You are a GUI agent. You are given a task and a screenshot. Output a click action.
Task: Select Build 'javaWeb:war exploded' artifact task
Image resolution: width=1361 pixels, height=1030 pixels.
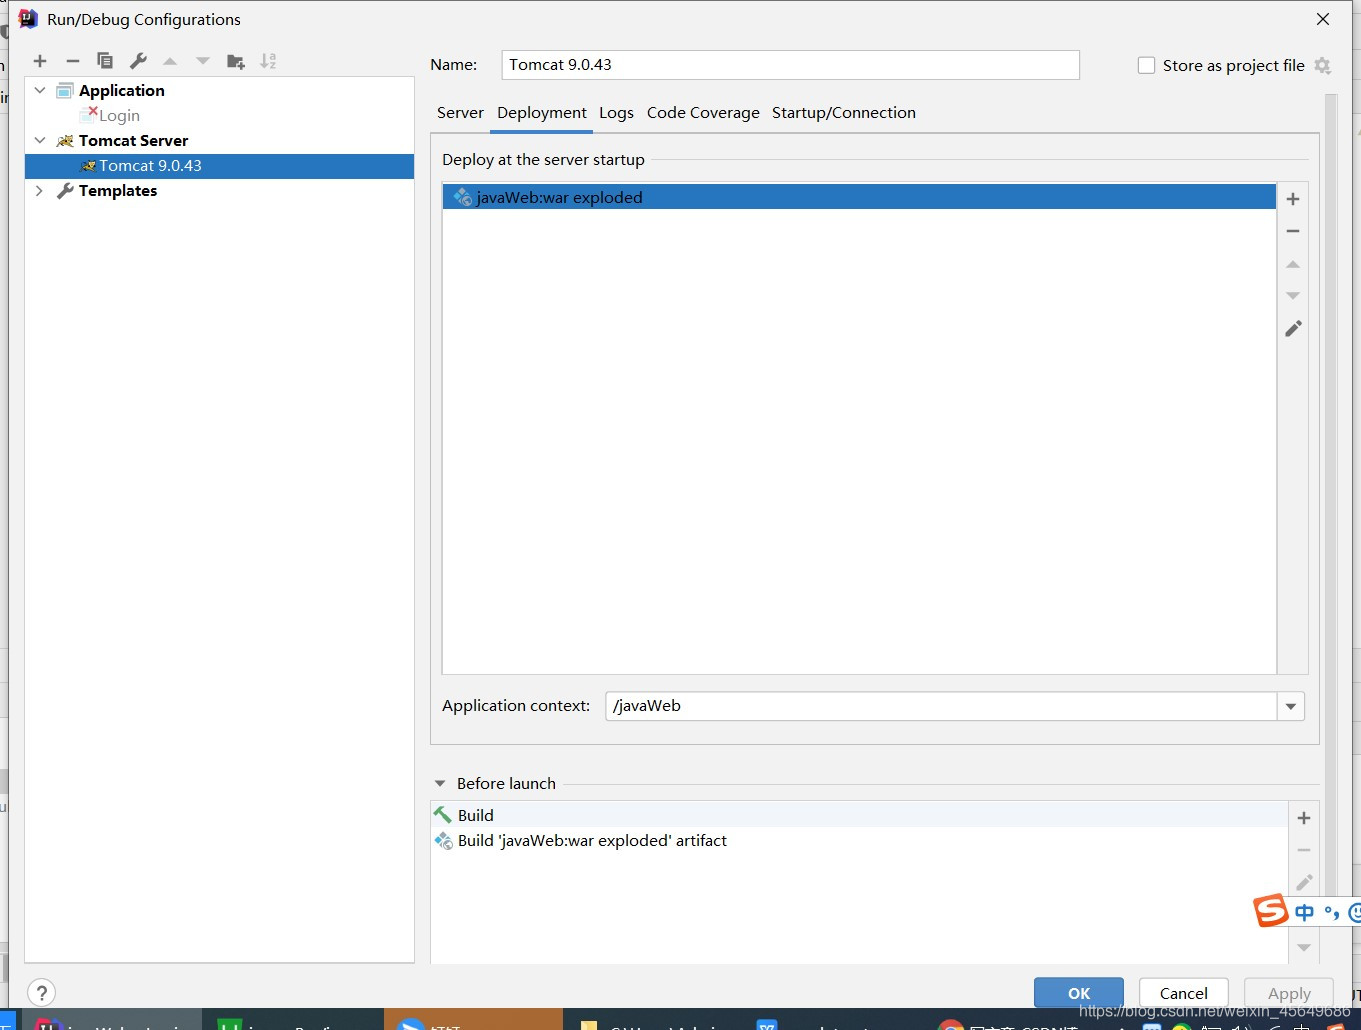click(x=859, y=841)
